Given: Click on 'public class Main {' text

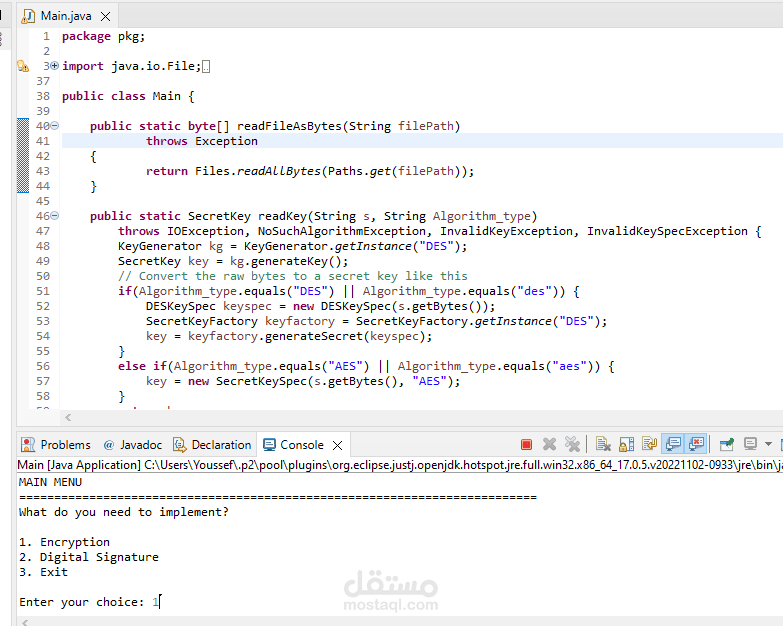Looking at the screenshot, I should point(128,96).
